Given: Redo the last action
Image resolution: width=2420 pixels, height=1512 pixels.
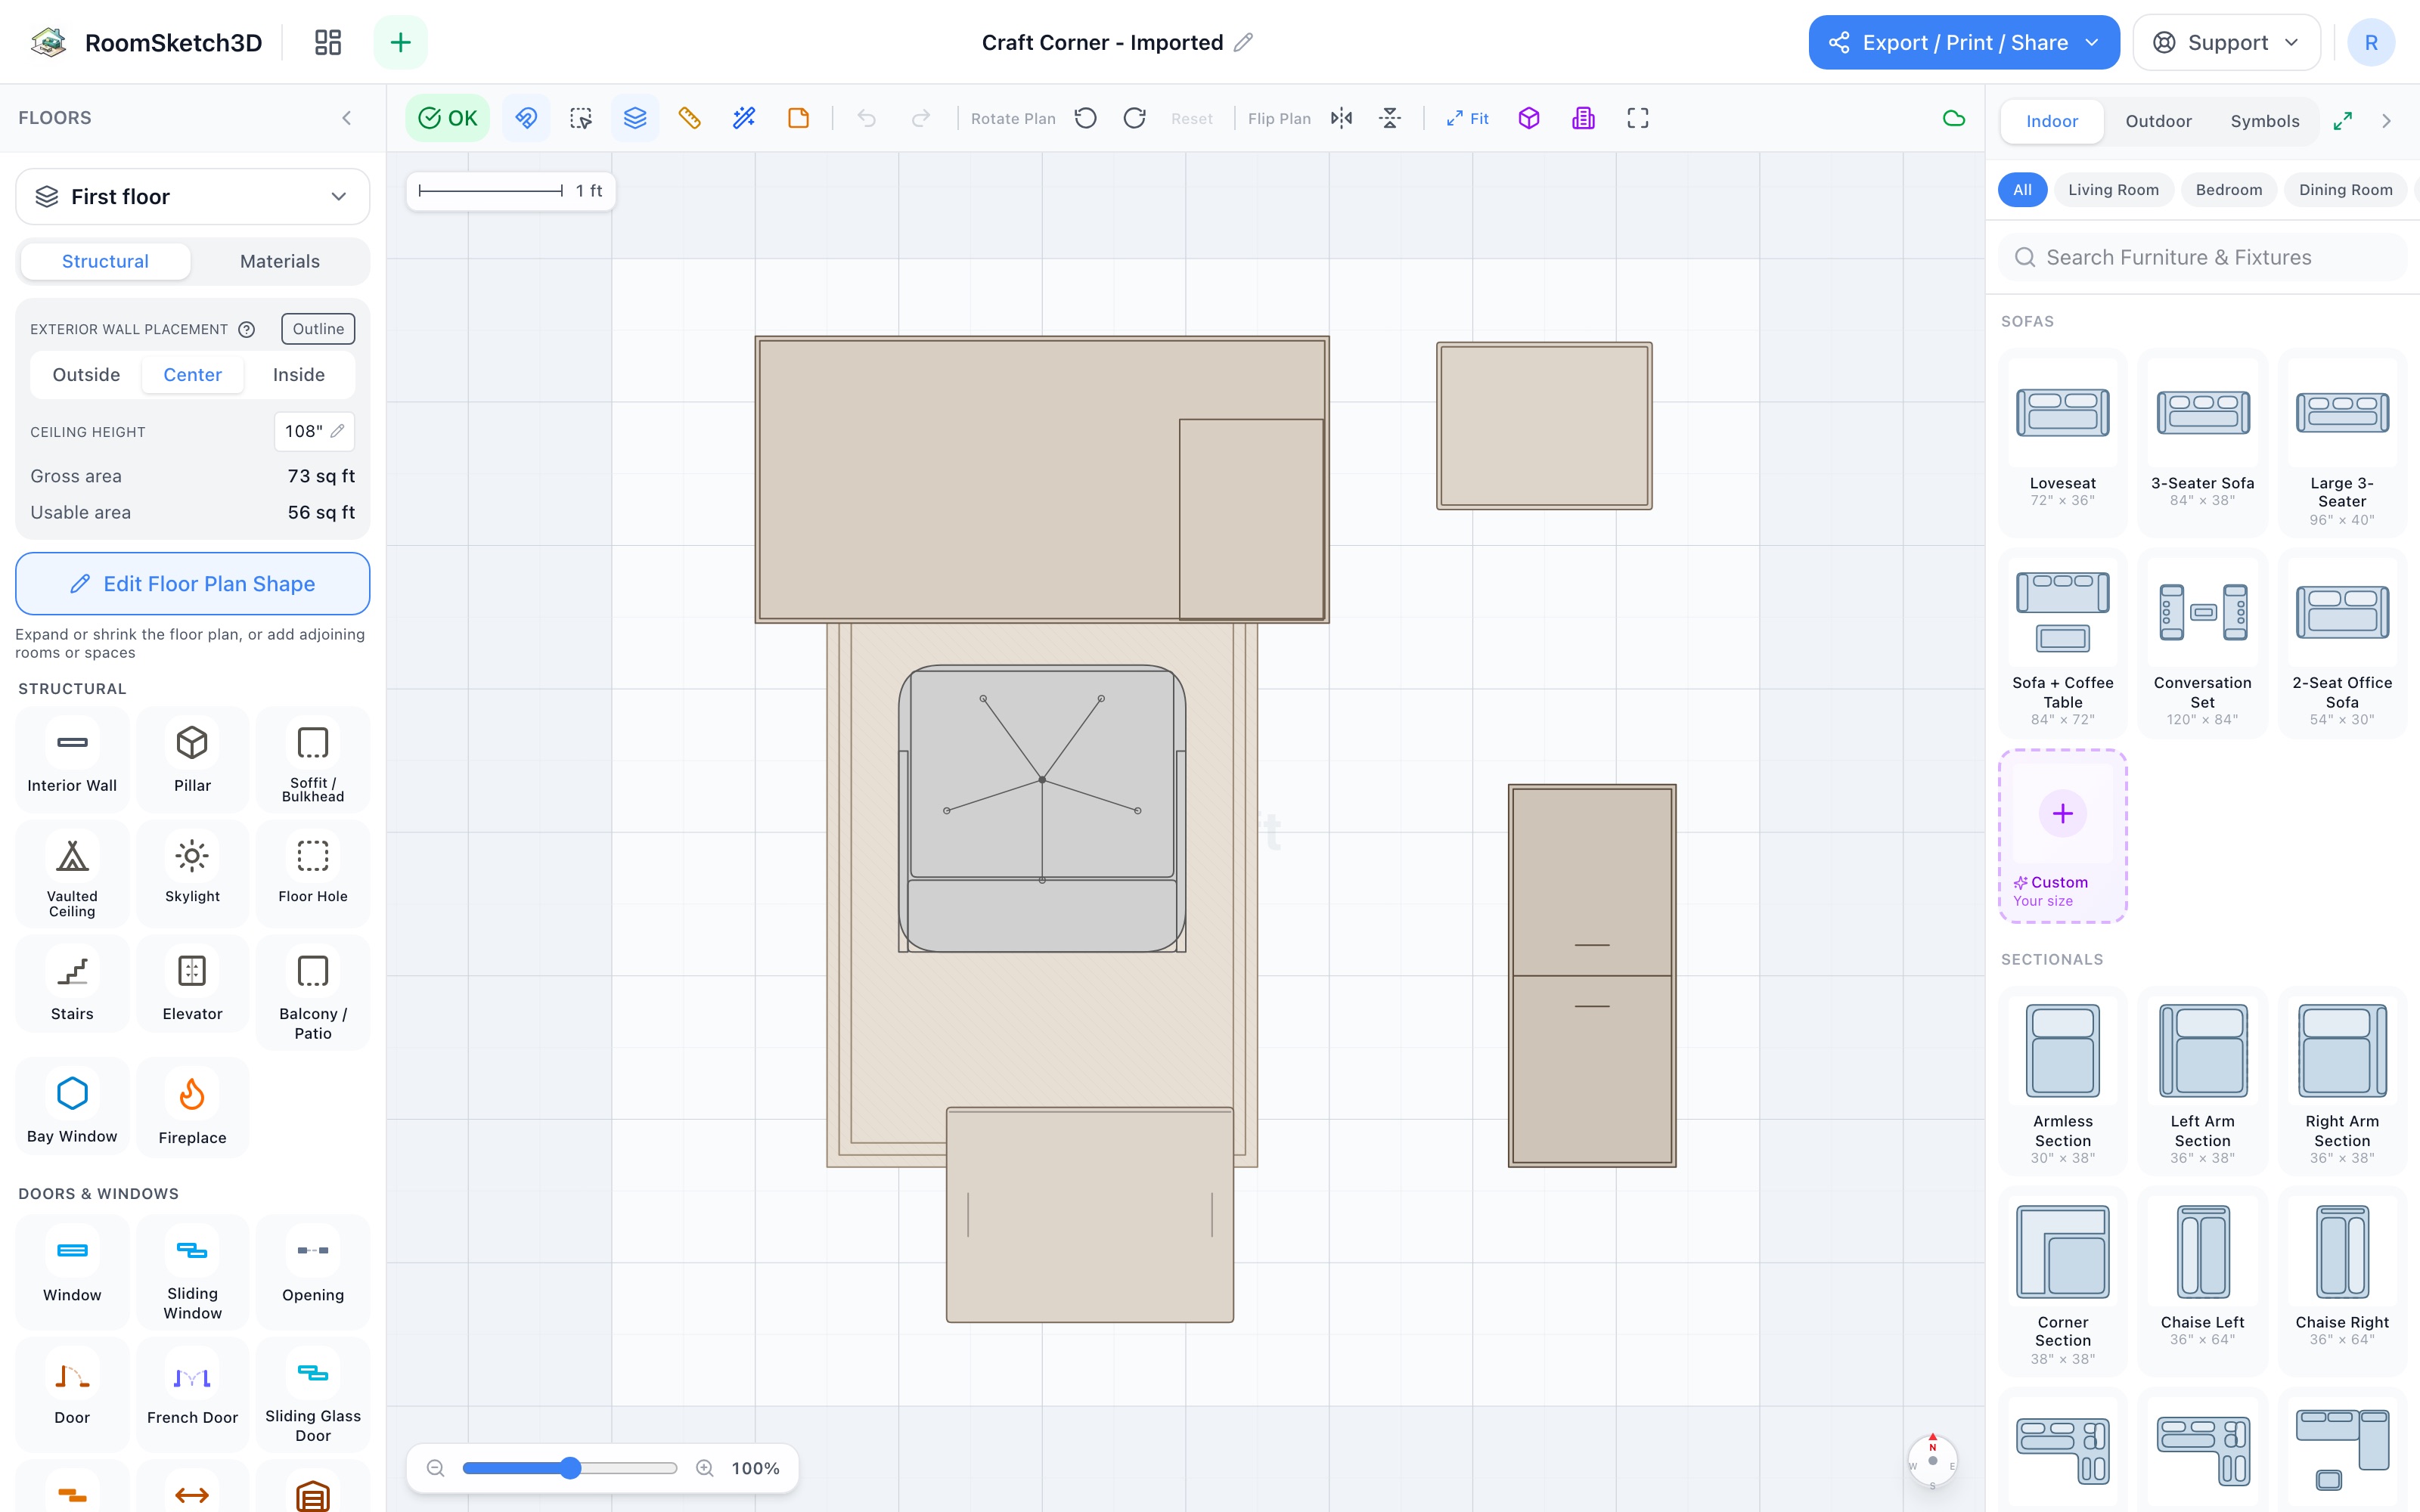Looking at the screenshot, I should (921, 118).
